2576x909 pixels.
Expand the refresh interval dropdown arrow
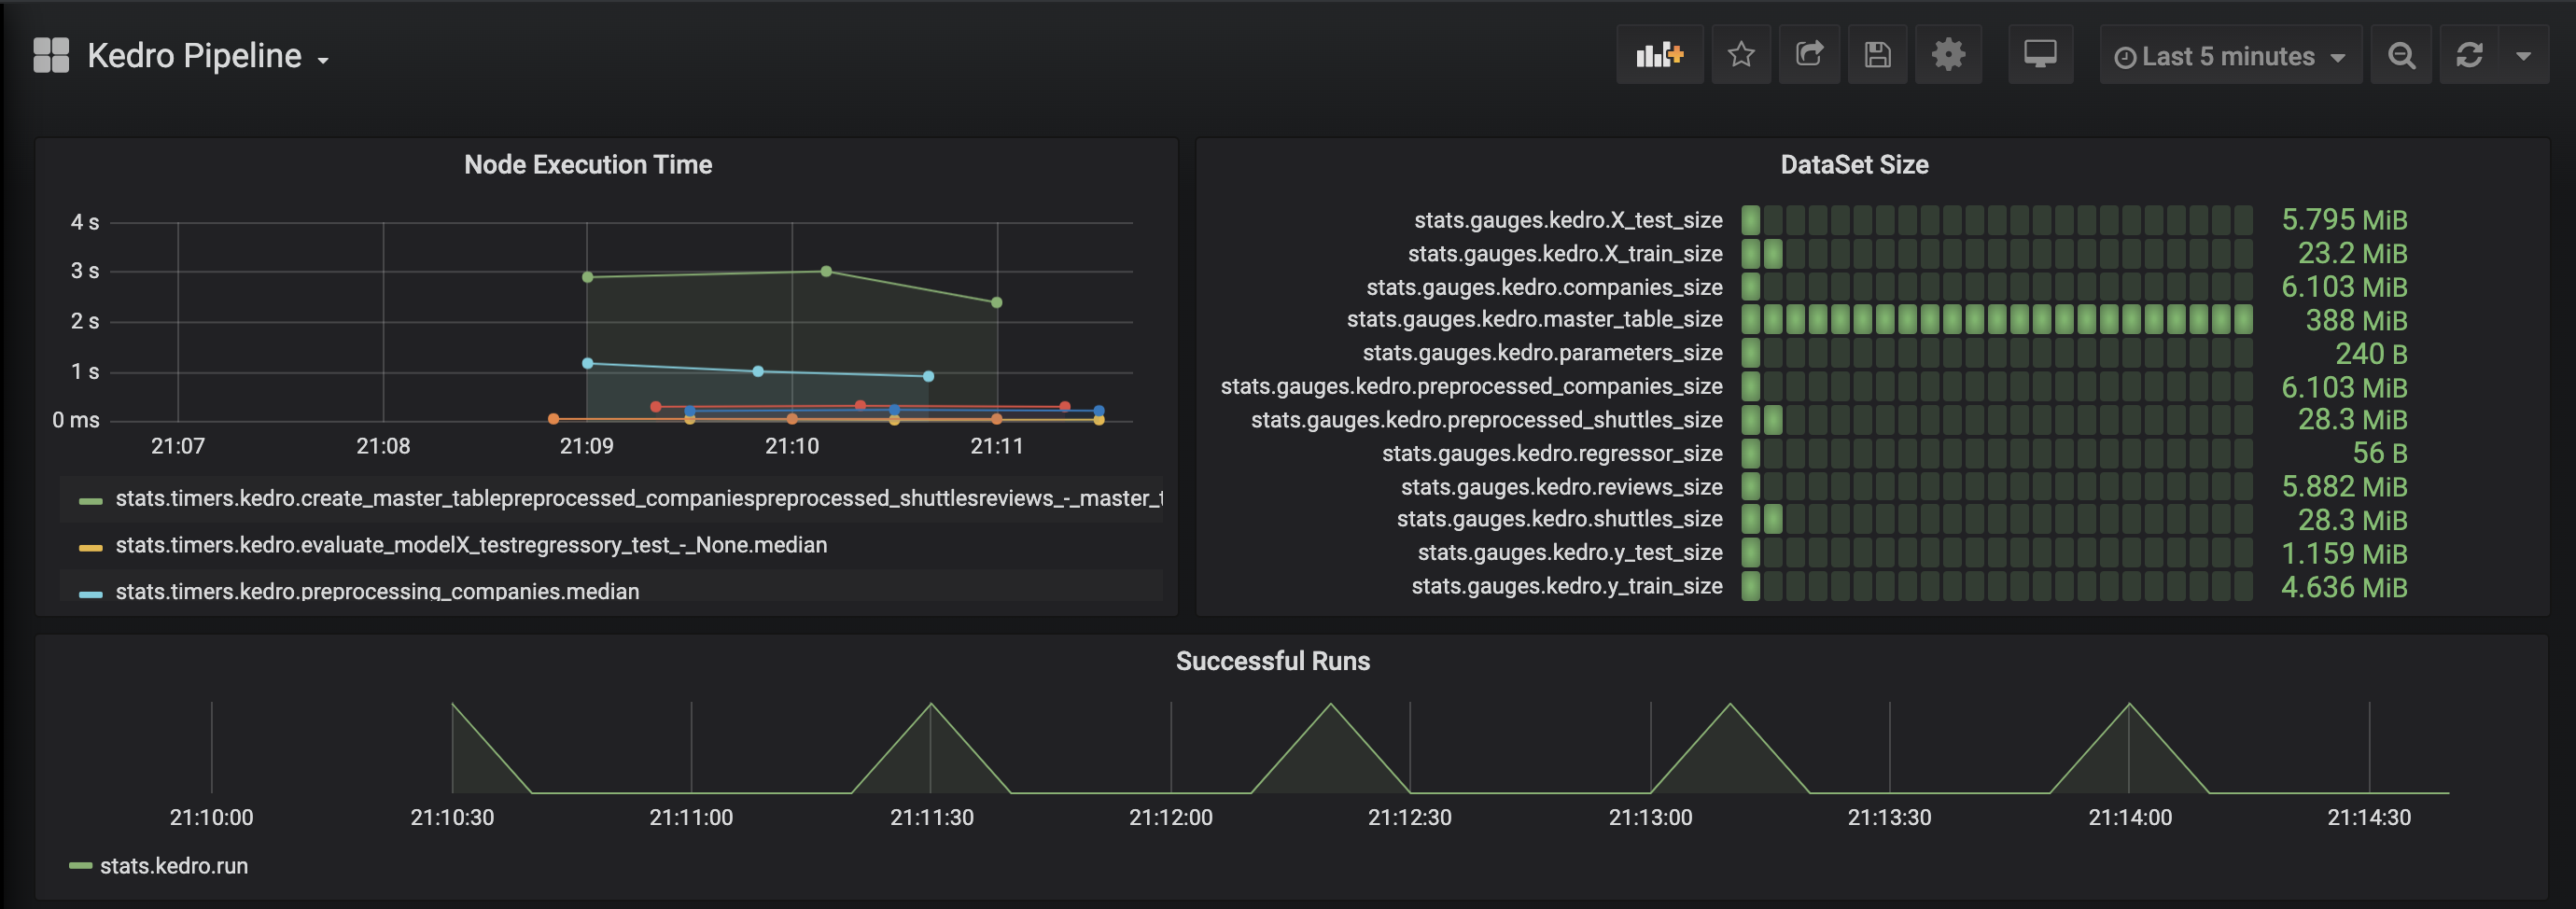point(2523,56)
